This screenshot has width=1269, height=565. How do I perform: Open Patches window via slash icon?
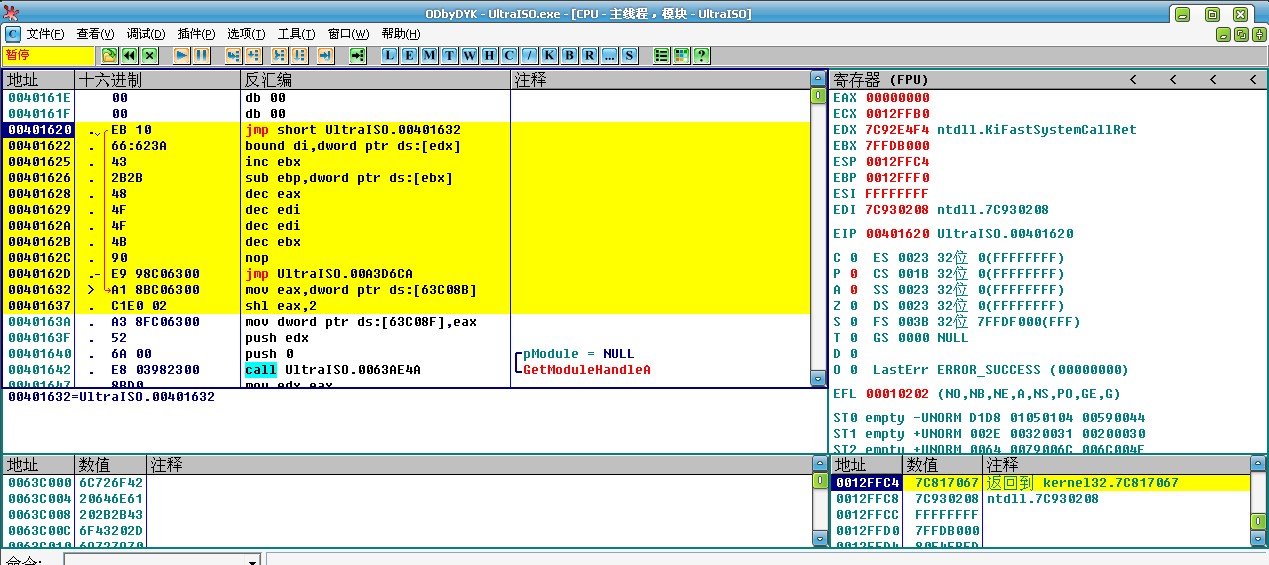pyautogui.click(x=529, y=55)
